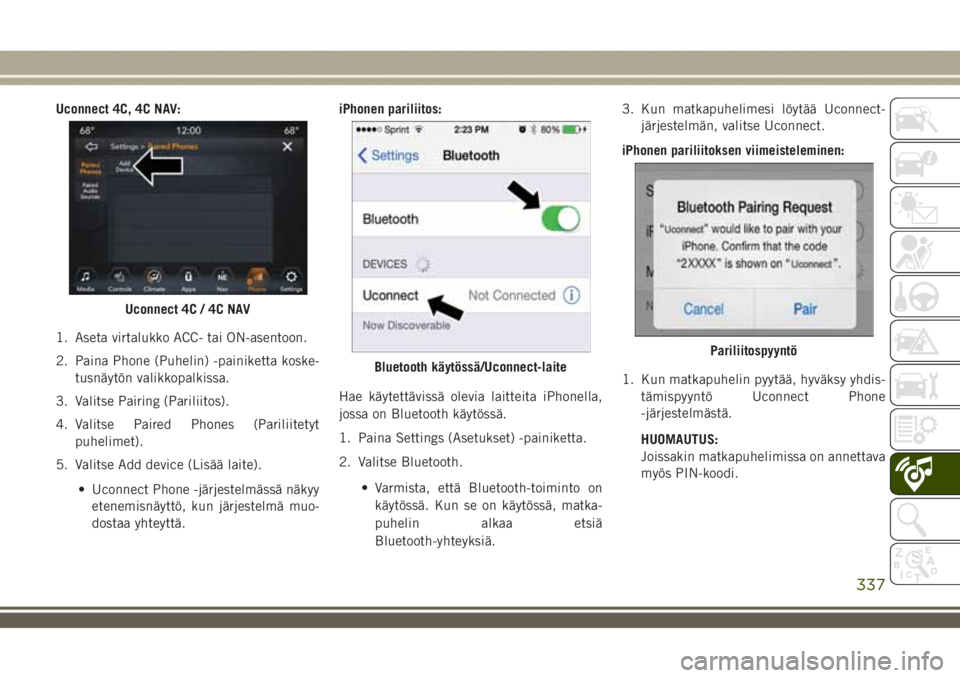
Task: Open Controls in Uconnect bottom bar
Action: pos(120,281)
